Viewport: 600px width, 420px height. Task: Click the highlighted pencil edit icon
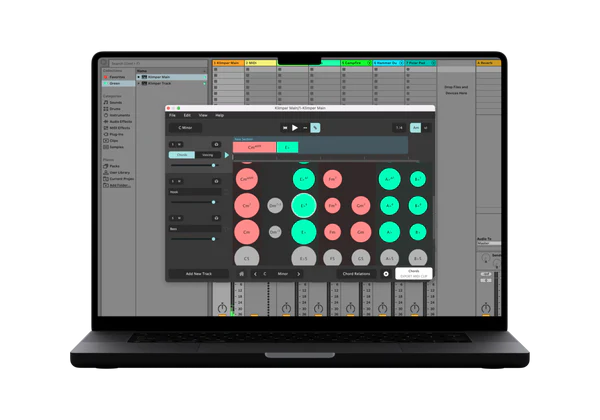pos(314,127)
